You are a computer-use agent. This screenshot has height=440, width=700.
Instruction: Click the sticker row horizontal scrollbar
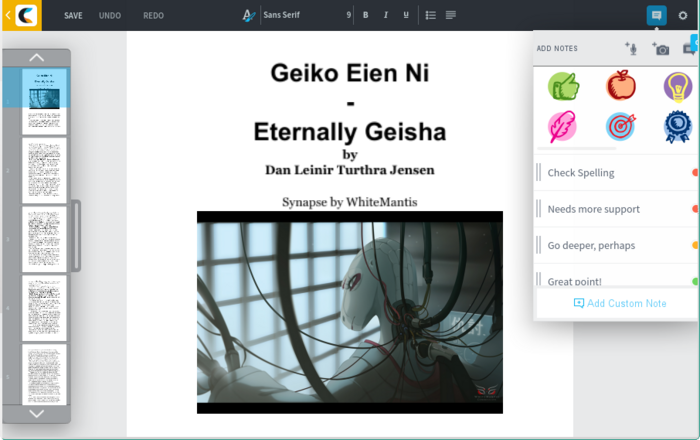pos(577,148)
